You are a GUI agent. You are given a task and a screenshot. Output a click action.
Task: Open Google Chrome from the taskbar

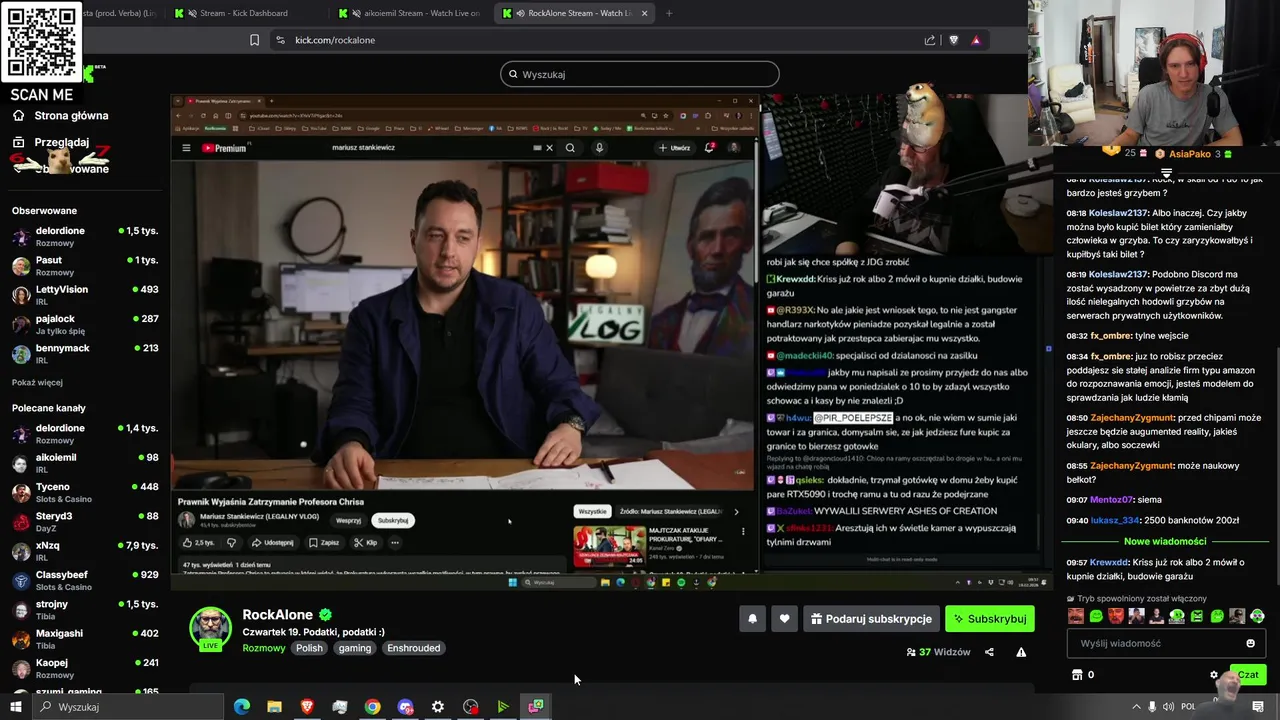pos(372,707)
